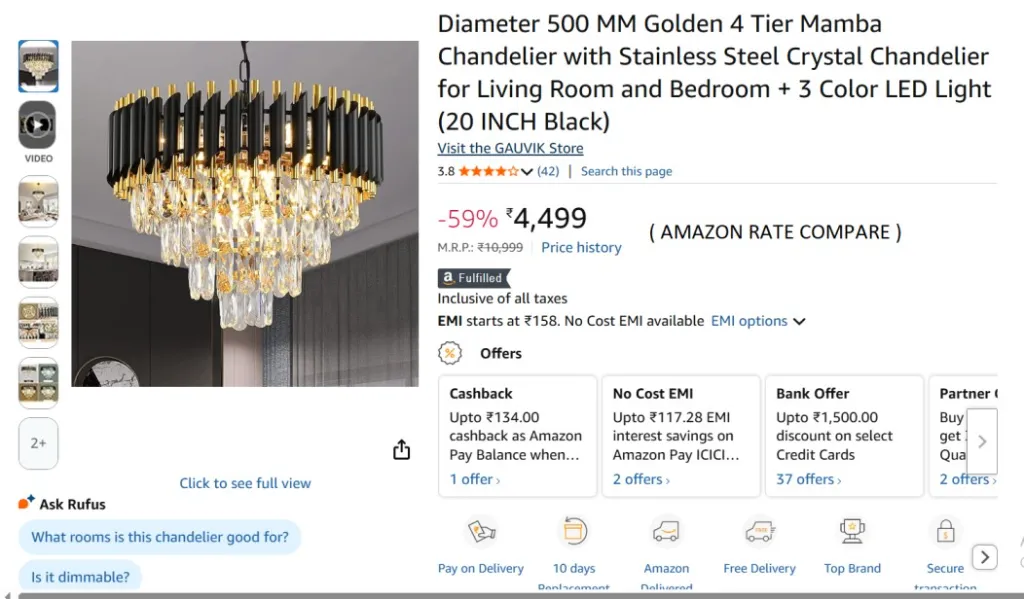Open the 1 offer Cashback link
The image size is (1024, 599).
[x=474, y=479]
